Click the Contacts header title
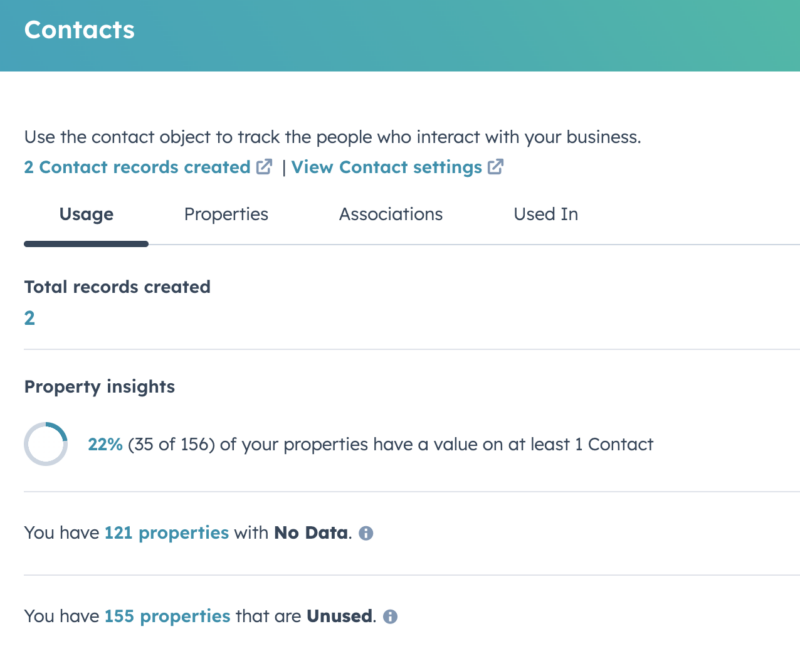This screenshot has height=656, width=800. pyautogui.click(x=79, y=30)
